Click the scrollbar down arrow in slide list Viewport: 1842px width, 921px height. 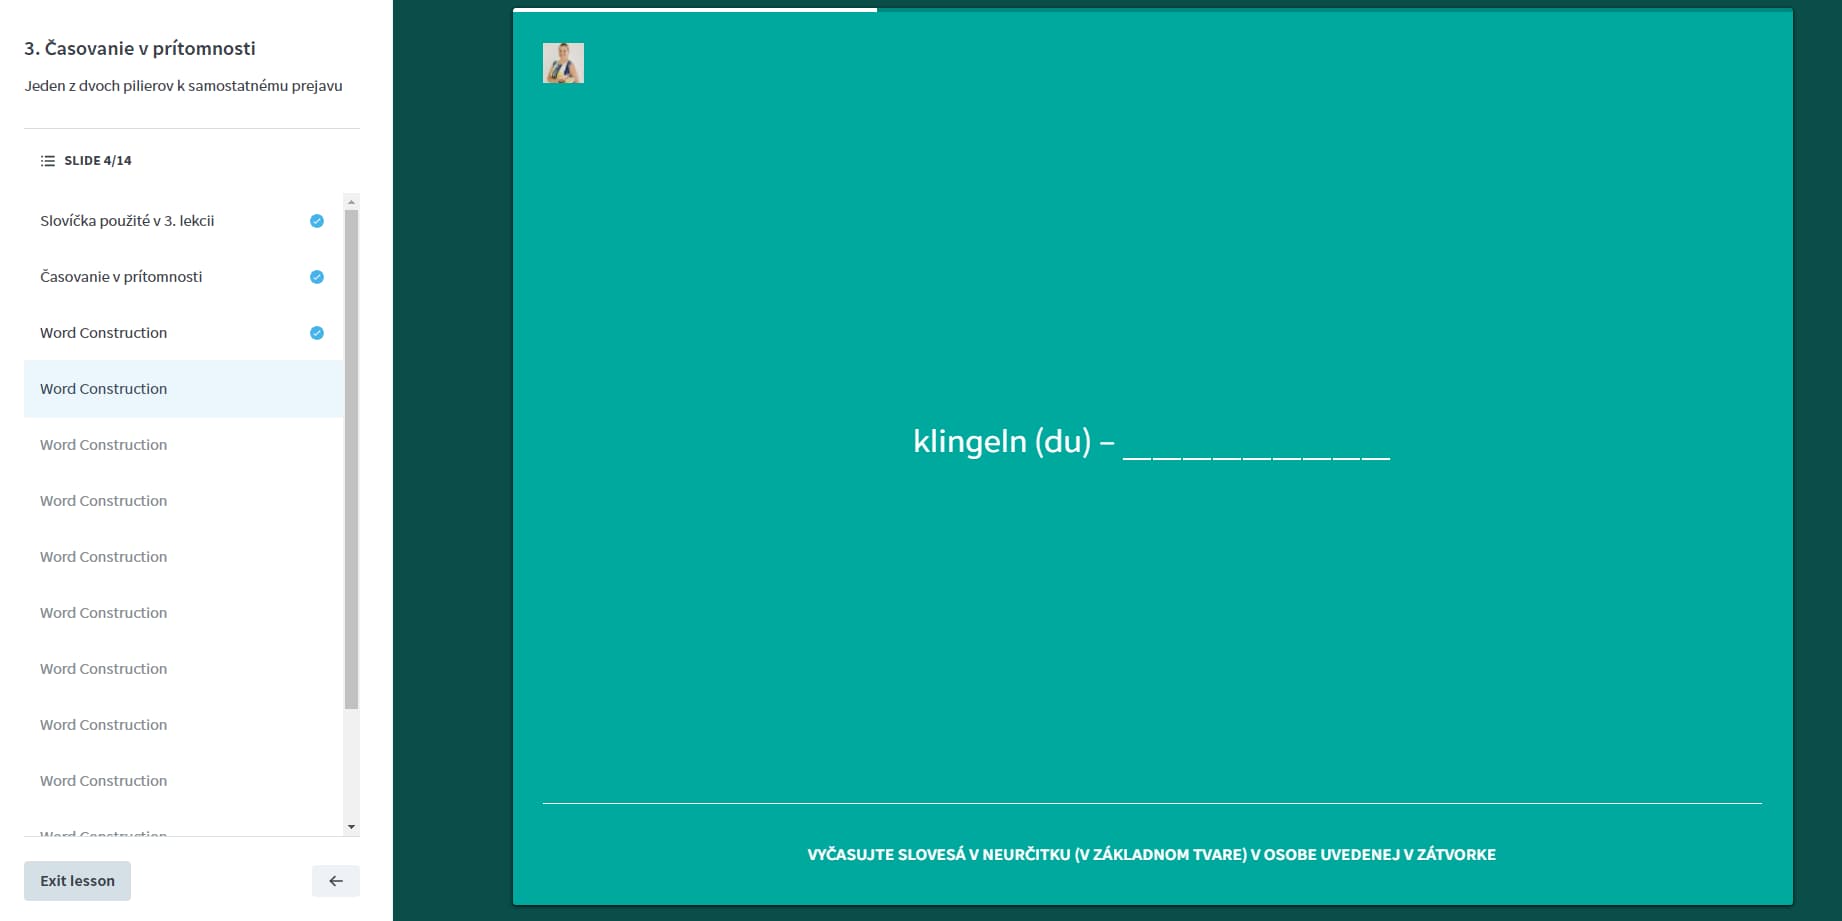(351, 827)
